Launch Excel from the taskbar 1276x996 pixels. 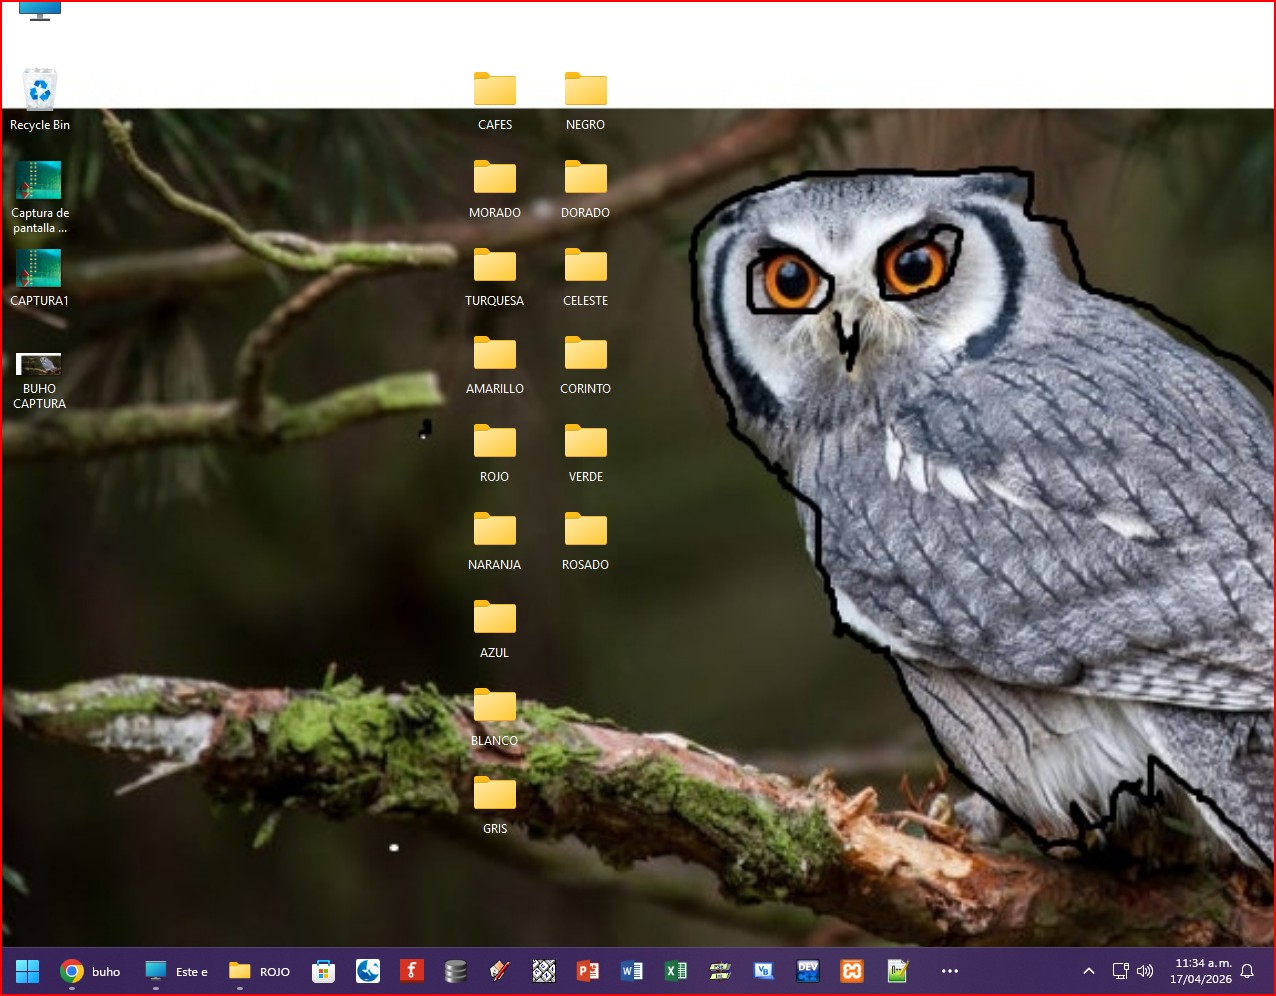(676, 971)
